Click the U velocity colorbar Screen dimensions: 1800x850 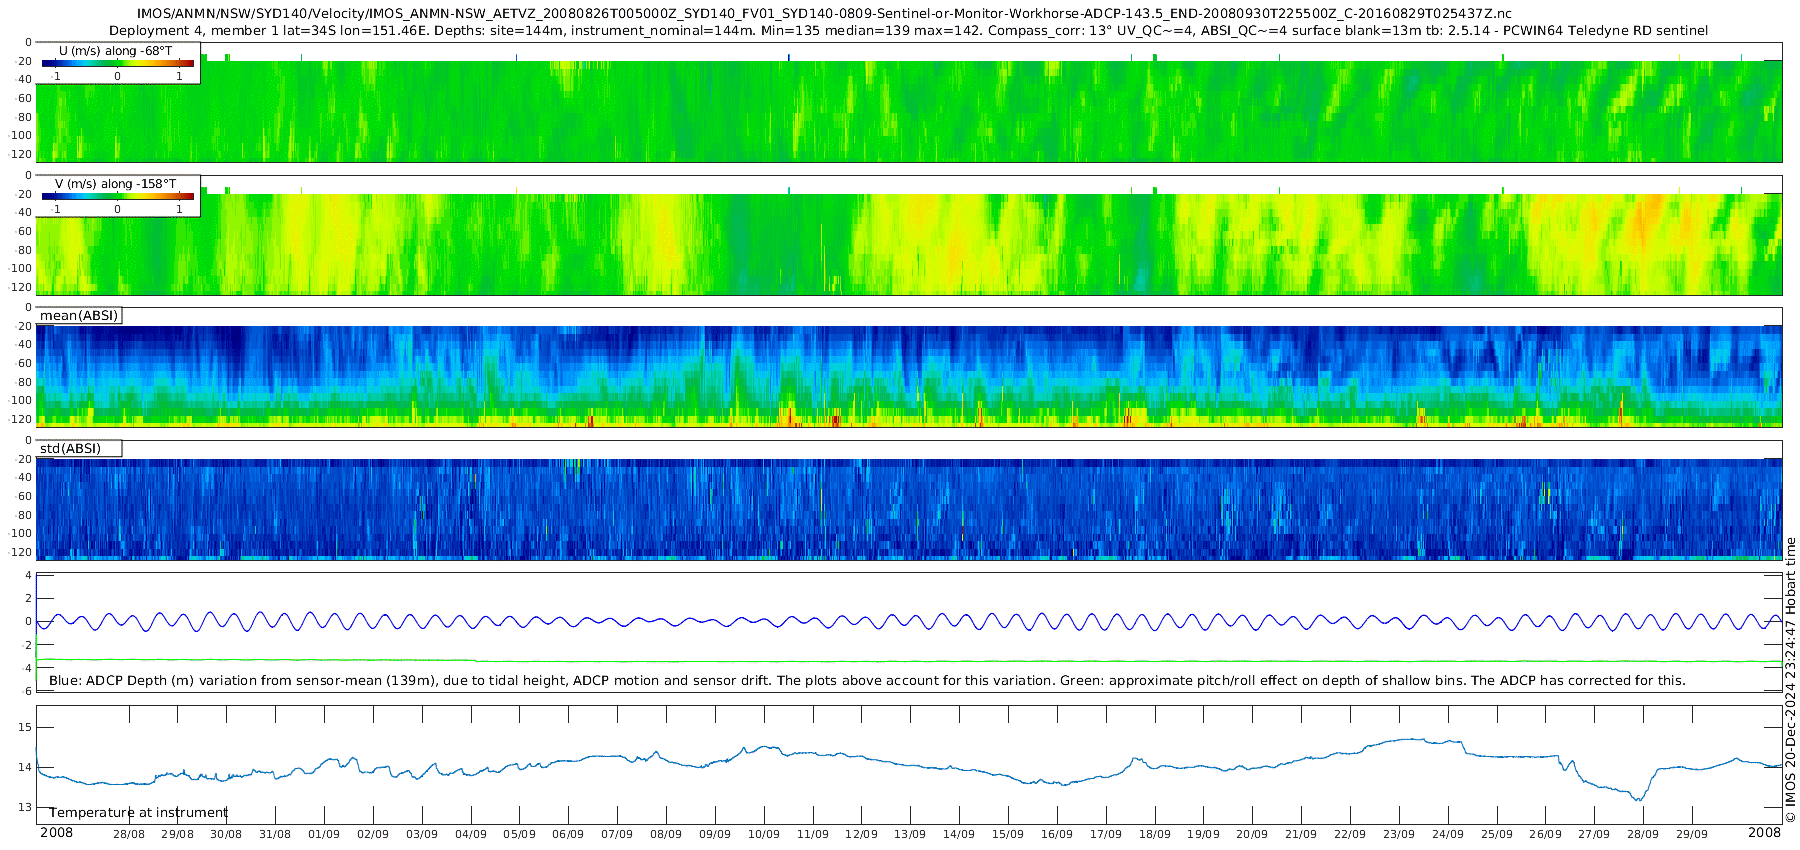118,64
